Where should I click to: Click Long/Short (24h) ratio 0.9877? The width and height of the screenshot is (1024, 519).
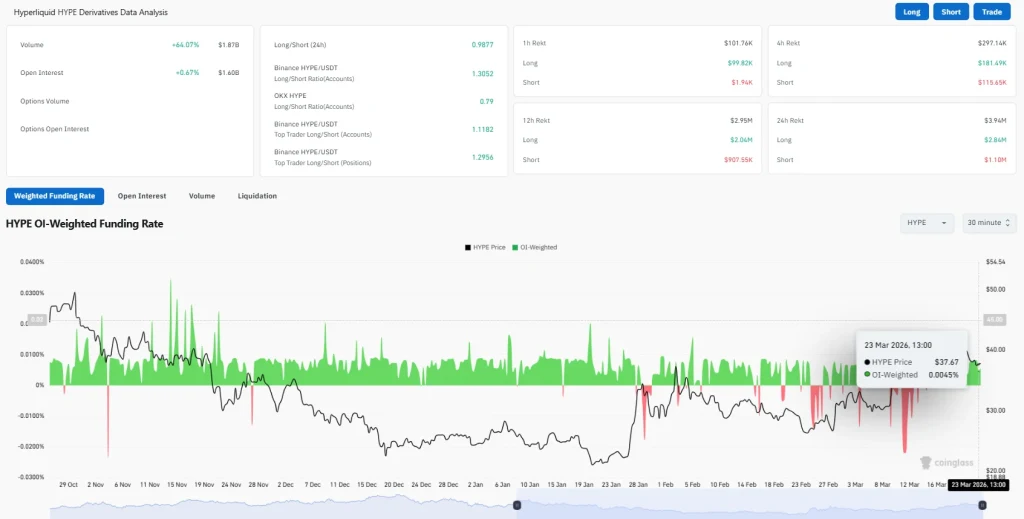[x=482, y=45]
